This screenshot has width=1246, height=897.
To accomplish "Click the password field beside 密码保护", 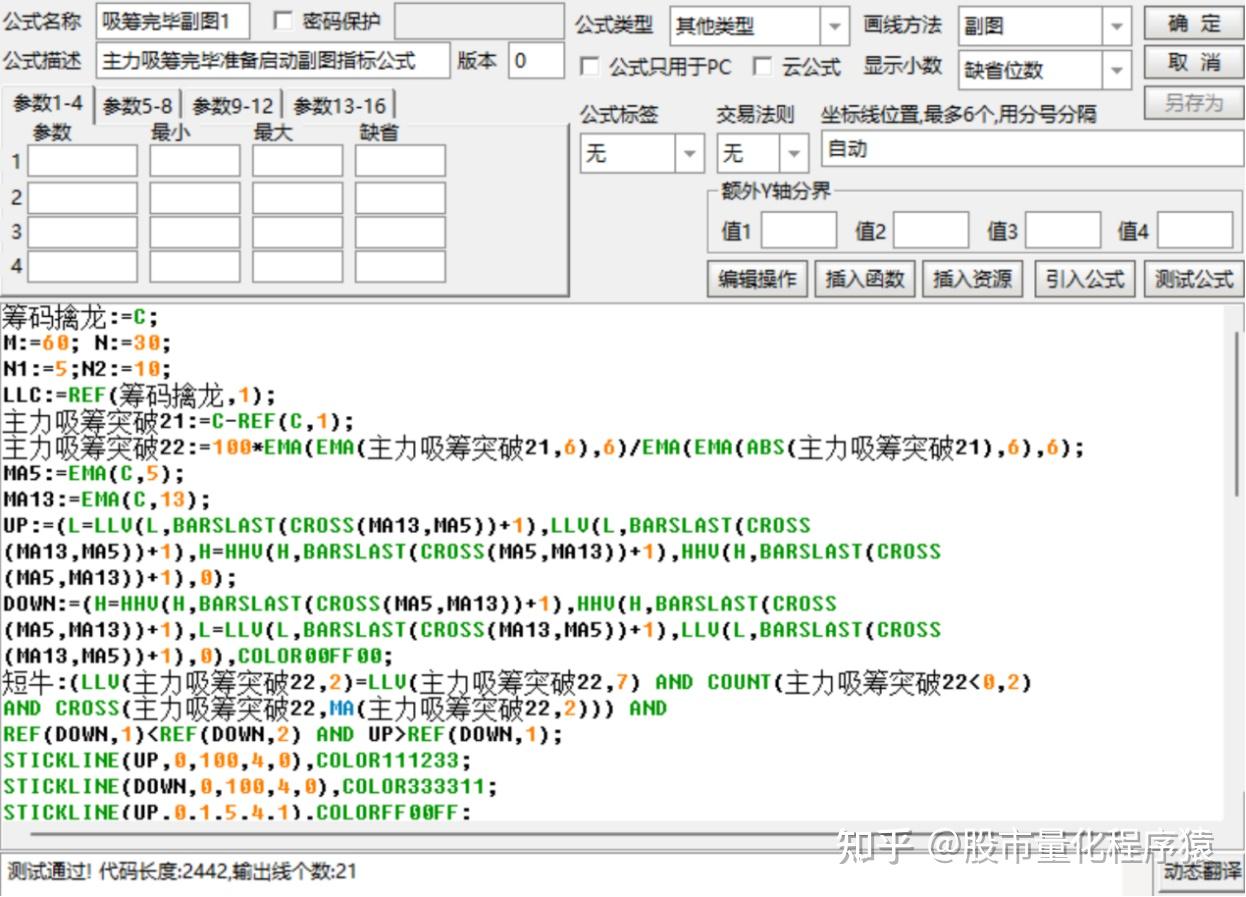I will point(479,21).
